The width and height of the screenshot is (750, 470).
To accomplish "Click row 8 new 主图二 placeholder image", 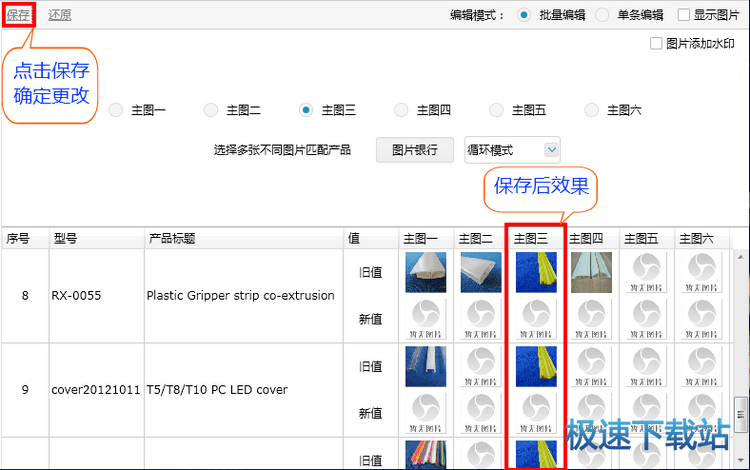I will 481,319.
